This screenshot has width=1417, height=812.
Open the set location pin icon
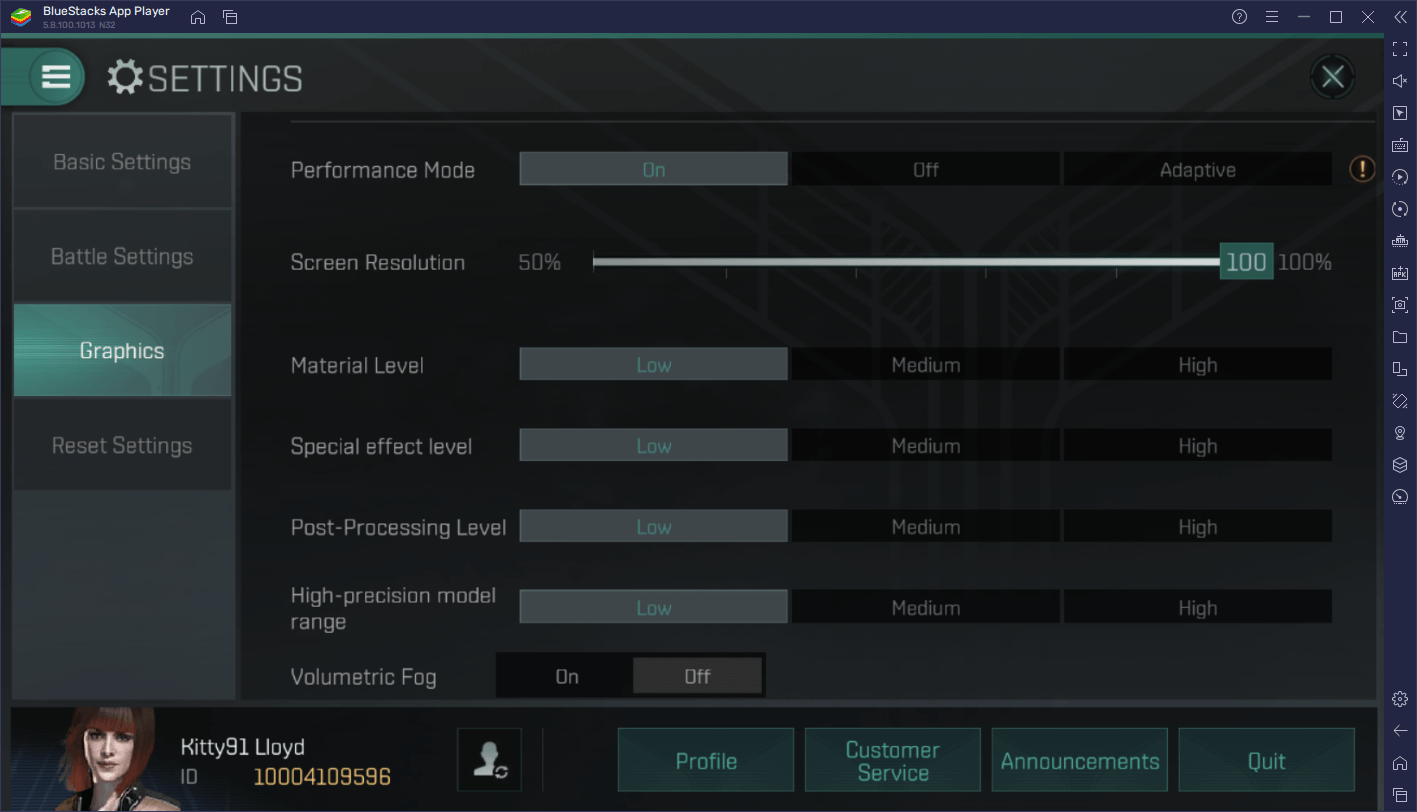1400,433
